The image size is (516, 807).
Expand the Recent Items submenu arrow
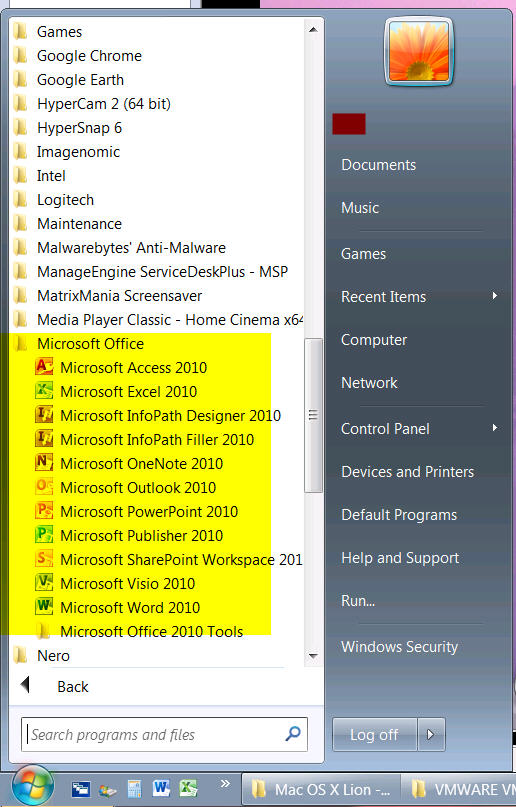[494, 296]
